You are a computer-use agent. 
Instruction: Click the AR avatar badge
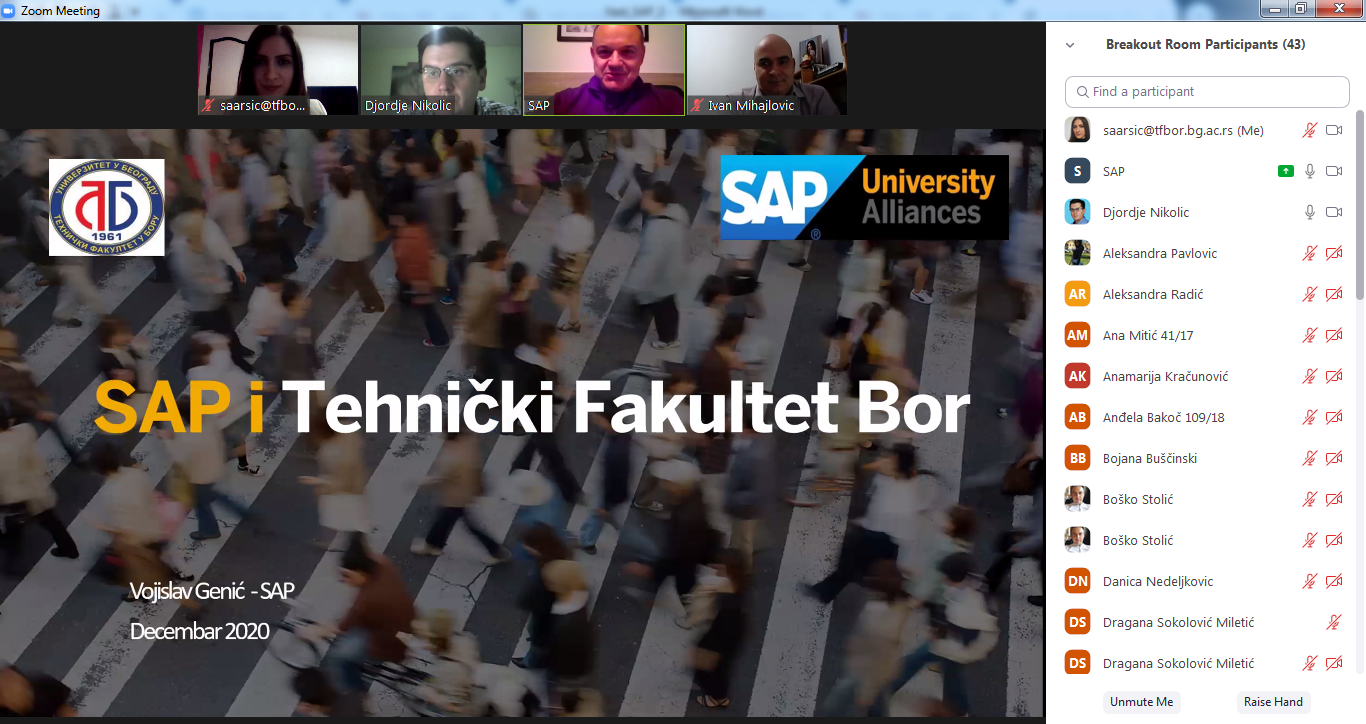(1077, 294)
